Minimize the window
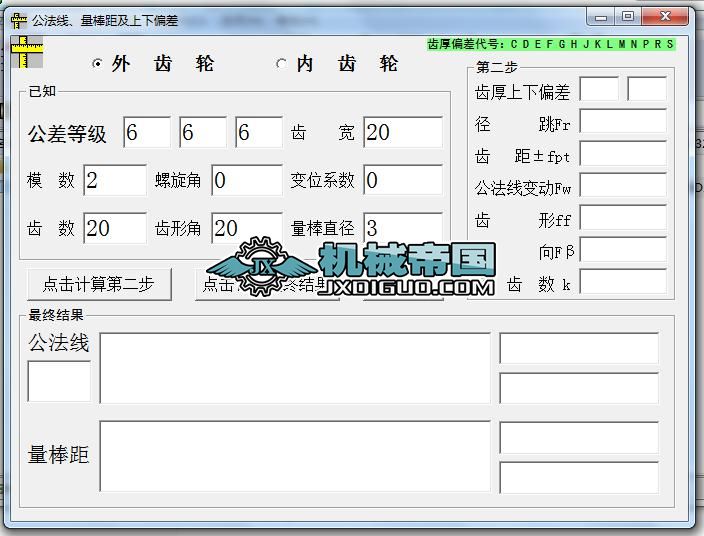The width and height of the screenshot is (704, 536). coord(601,18)
